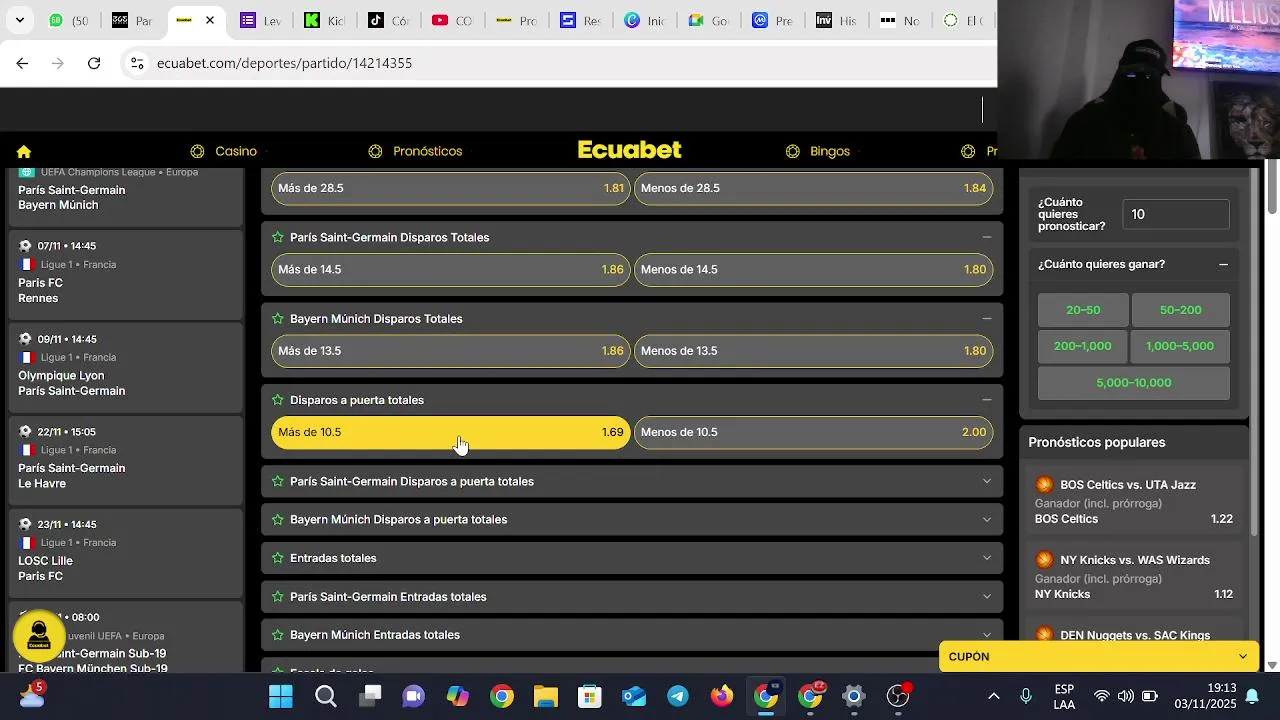Open Windows Start menu
Image resolution: width=1280 pixels, height=720 pixels.
coord(281,696)
